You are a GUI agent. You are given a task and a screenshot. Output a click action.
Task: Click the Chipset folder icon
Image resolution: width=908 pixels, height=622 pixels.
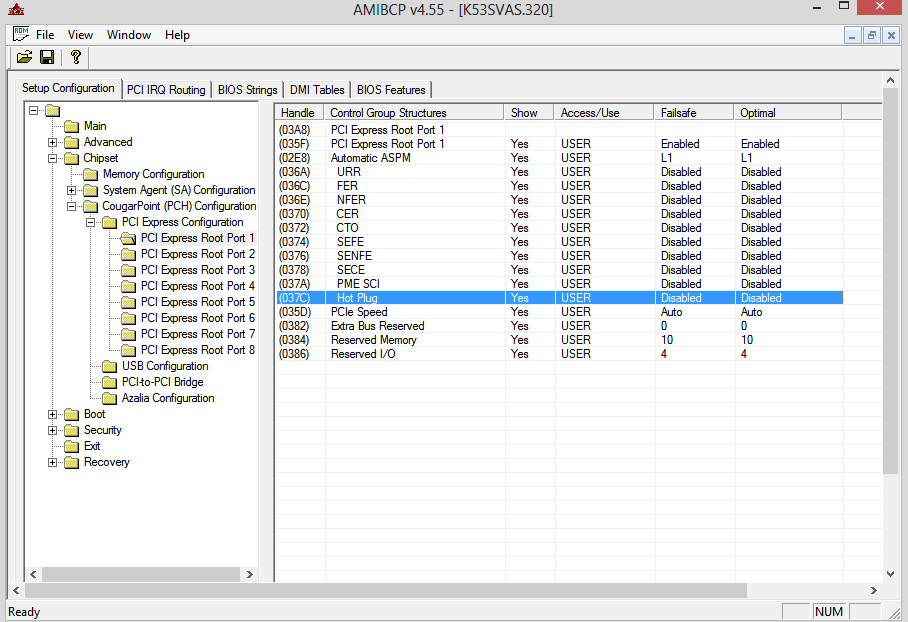coord(72,158)
